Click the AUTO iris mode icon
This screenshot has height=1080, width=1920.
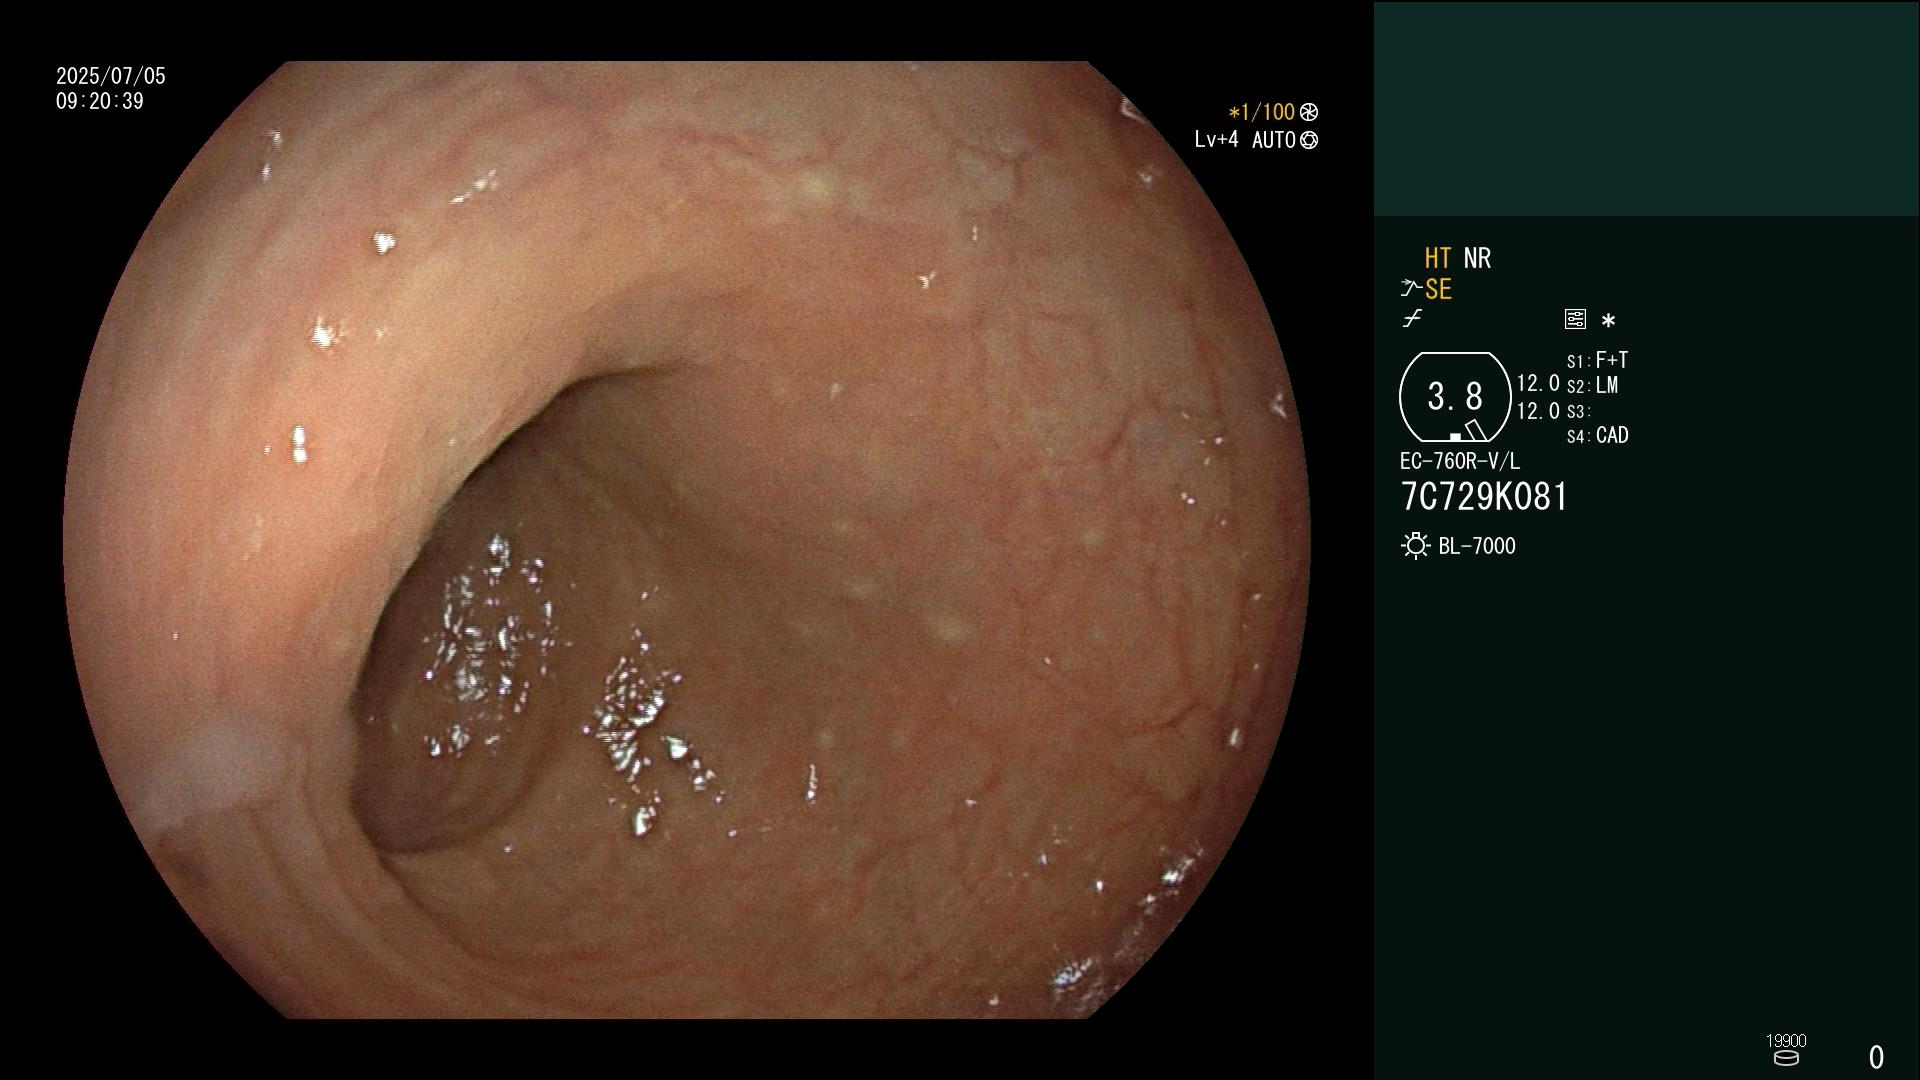(1309, 140)
